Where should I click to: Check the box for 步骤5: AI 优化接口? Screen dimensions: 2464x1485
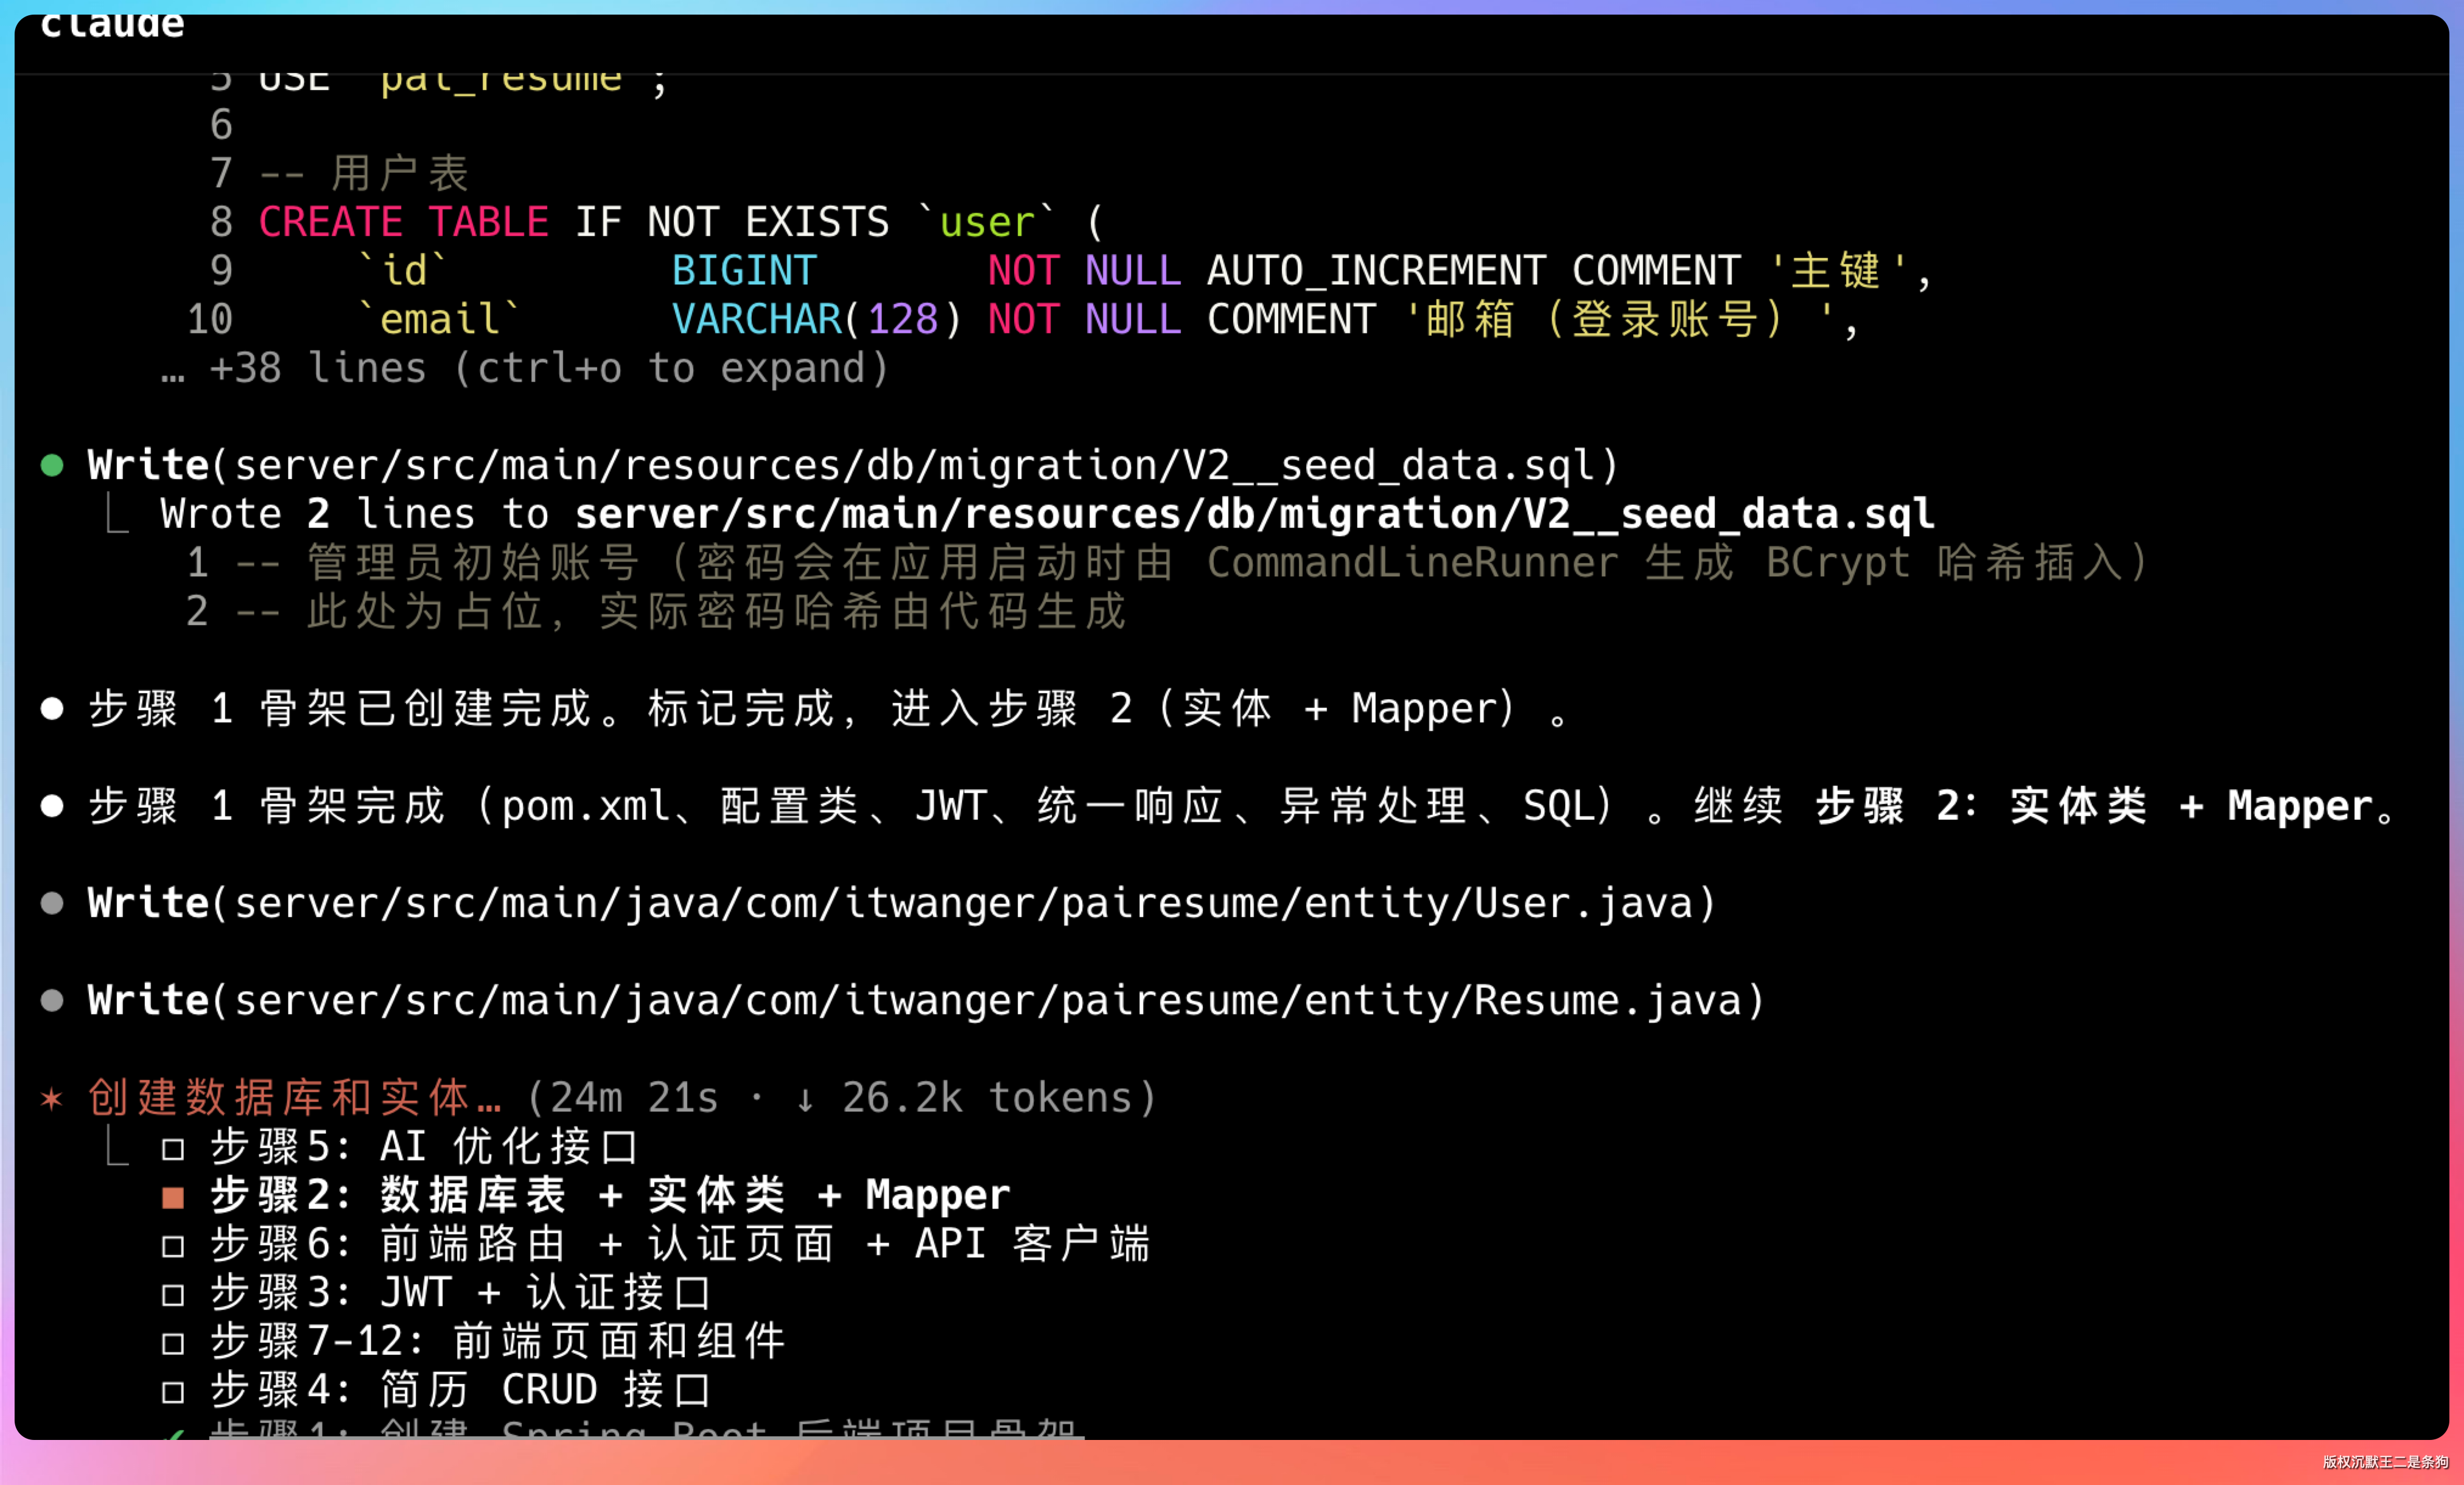pyautogui.click(x=173, y=1149)
